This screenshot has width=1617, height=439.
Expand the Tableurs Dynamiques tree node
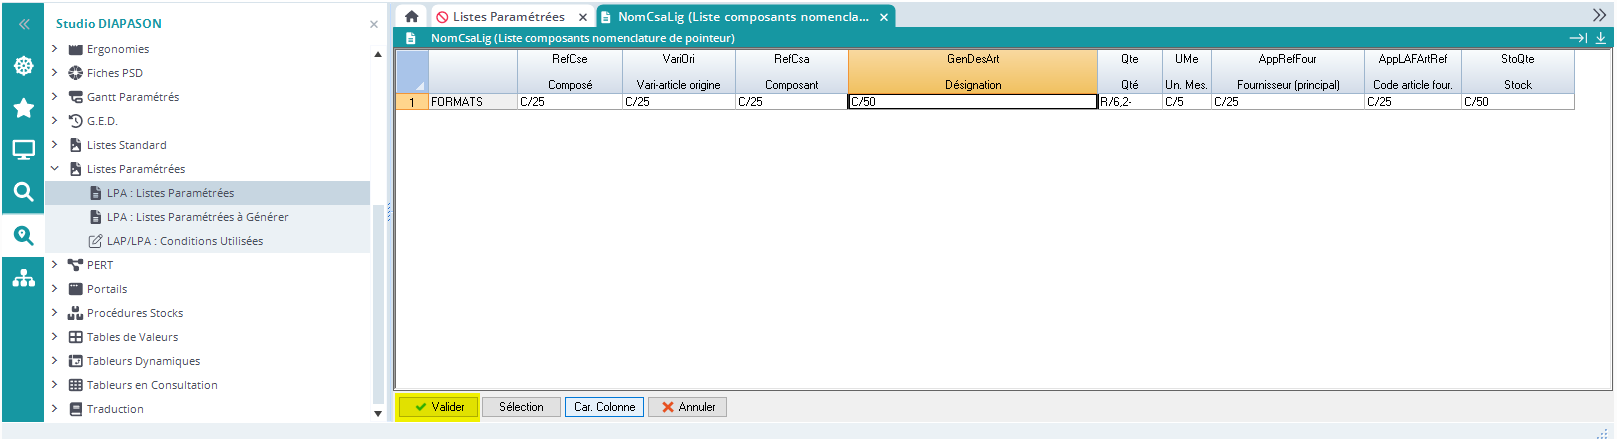(55, 361)
